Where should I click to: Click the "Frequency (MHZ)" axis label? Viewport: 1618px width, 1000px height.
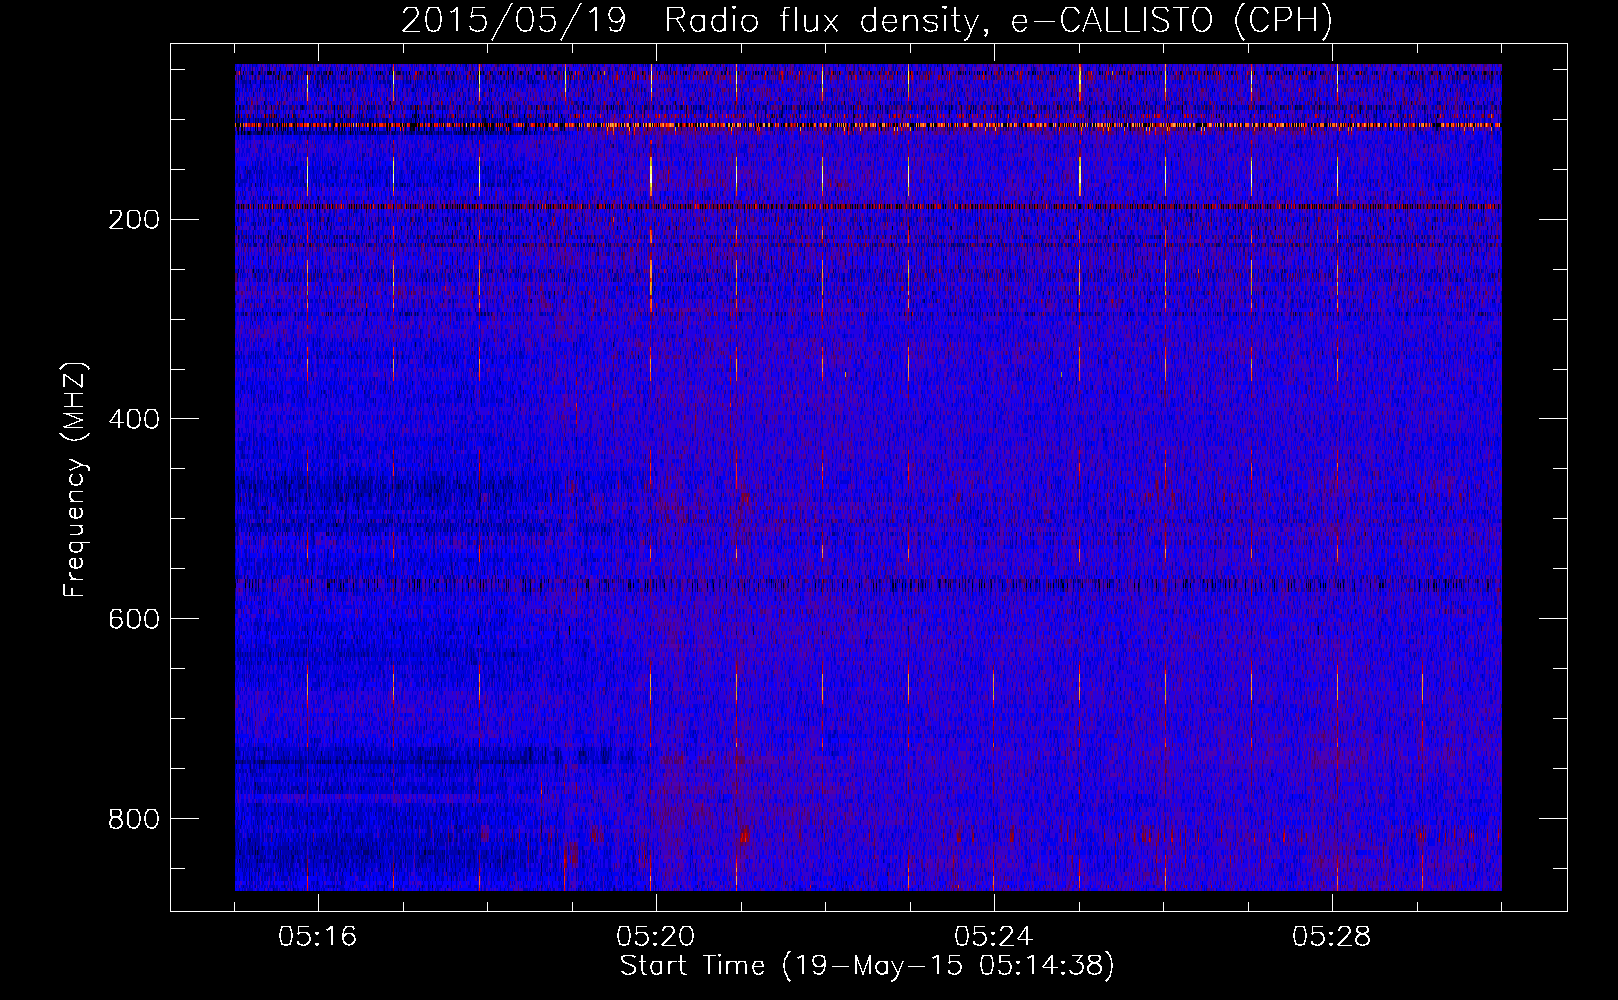[x=75, y=479]
